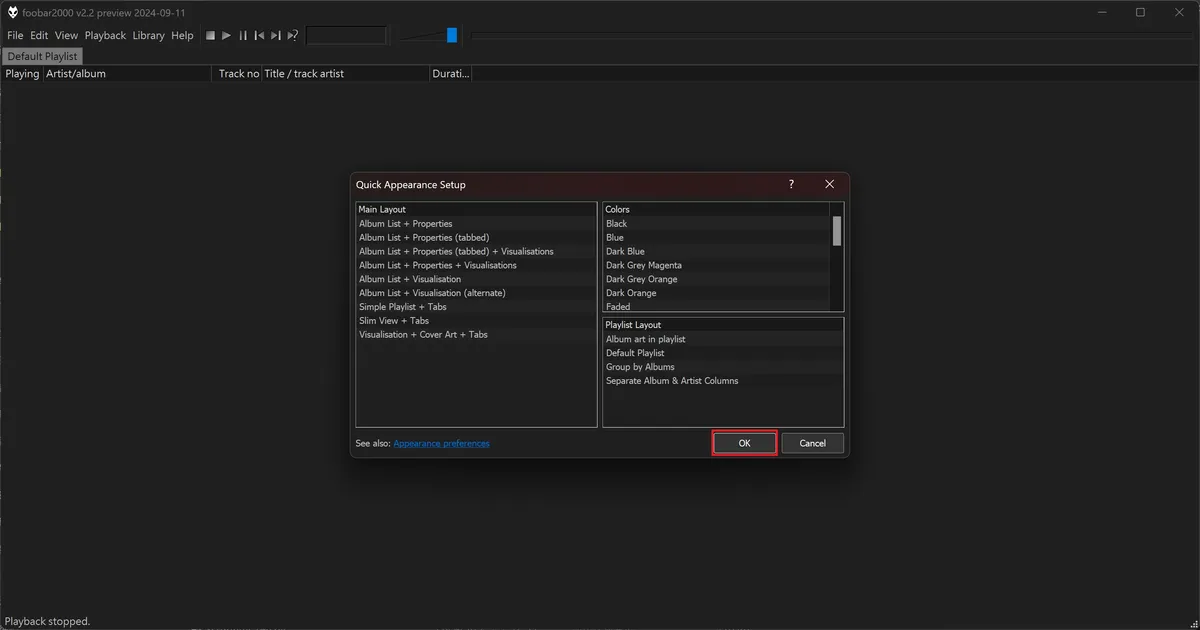Click the playback order box in toolbar
This screenshot has width=1200, height=630.
pos(346,35)
